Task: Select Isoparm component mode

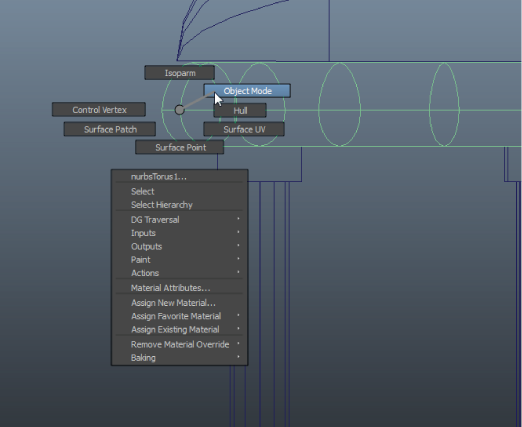Action: pyautogui.click(x=180, y=73)
